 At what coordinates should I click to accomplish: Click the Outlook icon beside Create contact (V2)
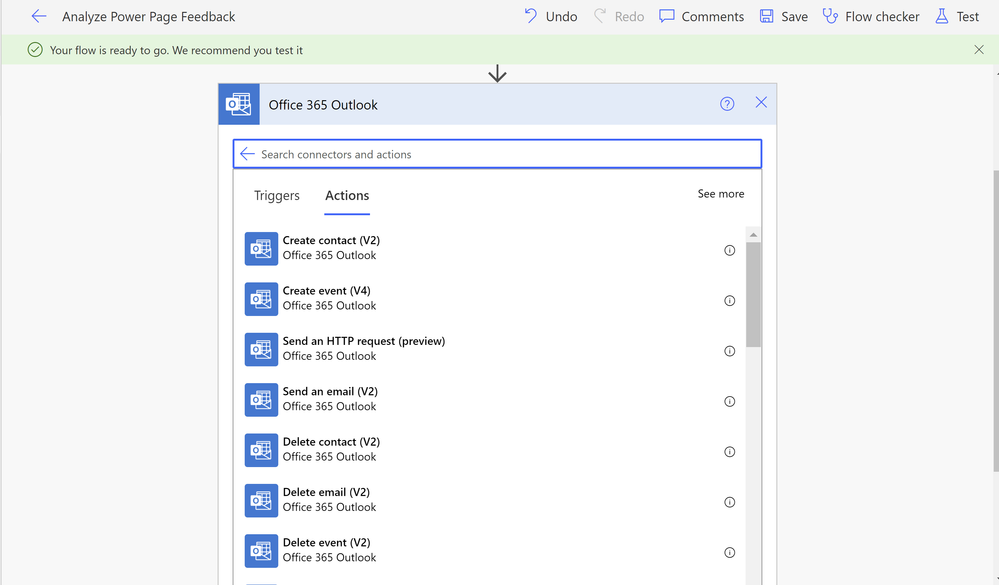(x=261, y=249)
